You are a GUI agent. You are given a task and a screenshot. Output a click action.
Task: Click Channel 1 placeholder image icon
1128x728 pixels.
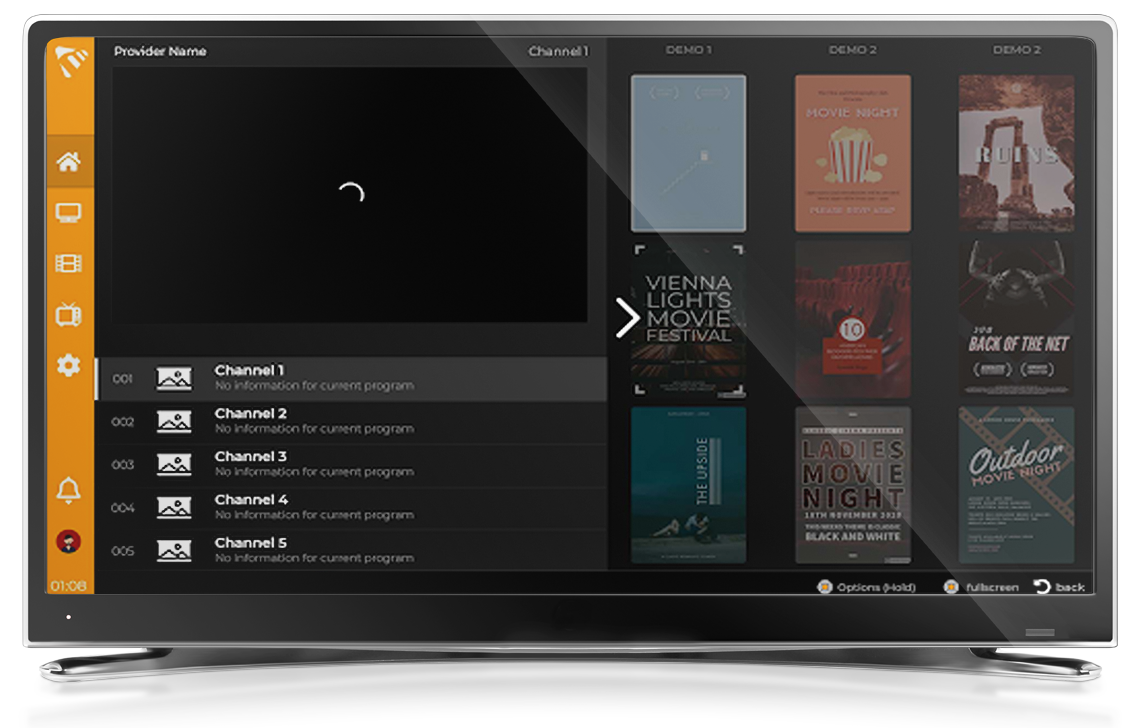pos(174,378)
